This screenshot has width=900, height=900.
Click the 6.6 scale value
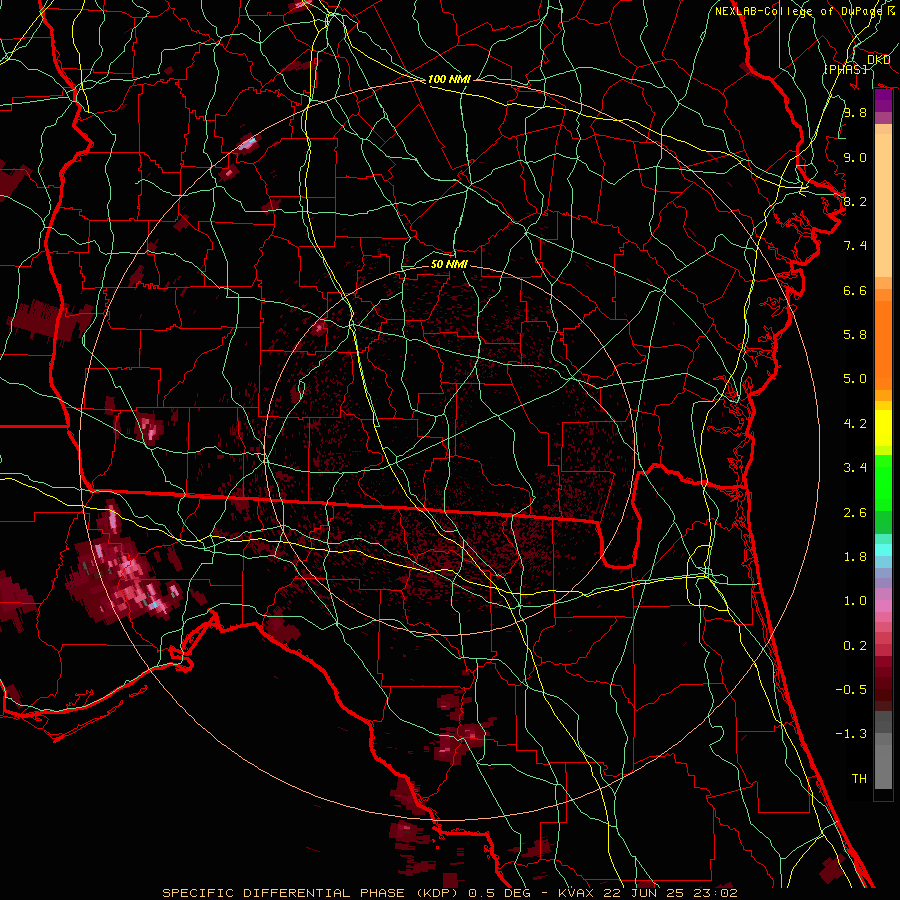(x=855, y=290)
